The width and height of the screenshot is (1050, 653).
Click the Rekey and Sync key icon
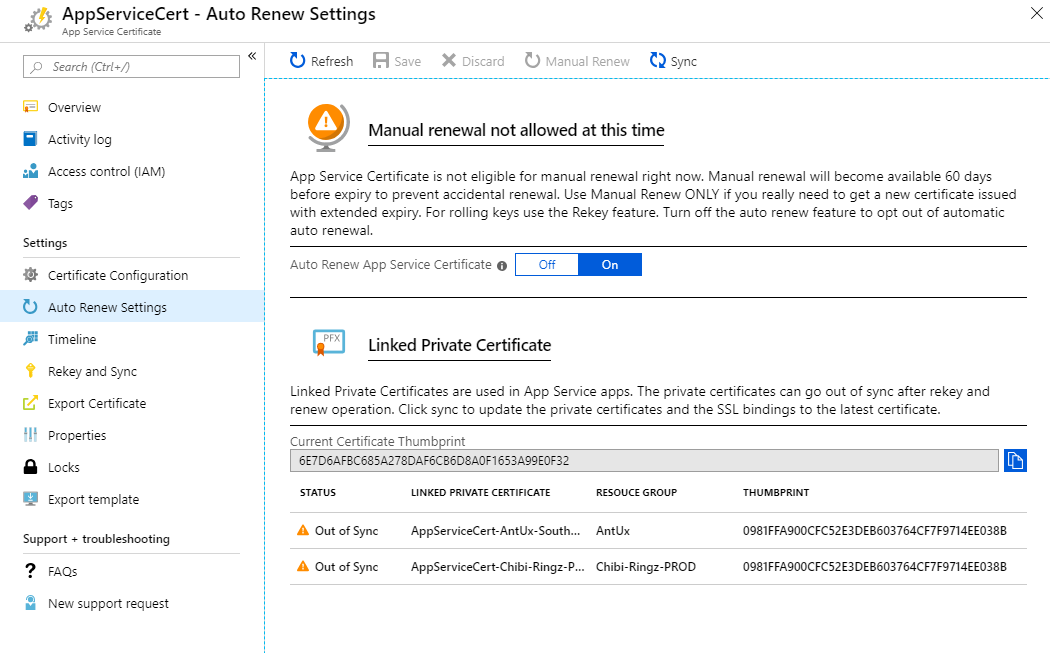tap(30, 371)
